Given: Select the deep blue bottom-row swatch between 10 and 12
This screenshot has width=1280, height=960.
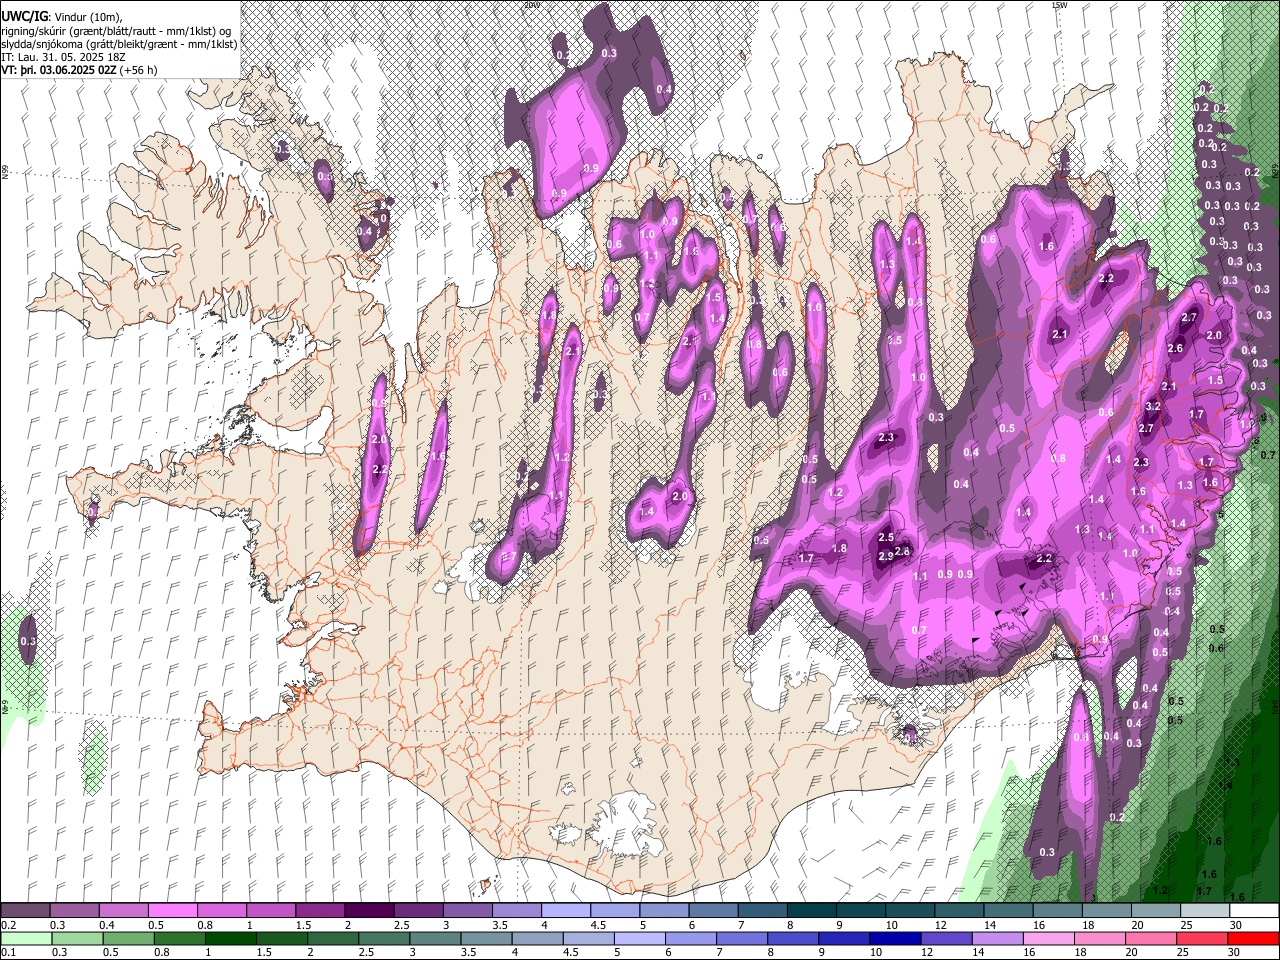Looking at the screenshot, I should point(896,938).
